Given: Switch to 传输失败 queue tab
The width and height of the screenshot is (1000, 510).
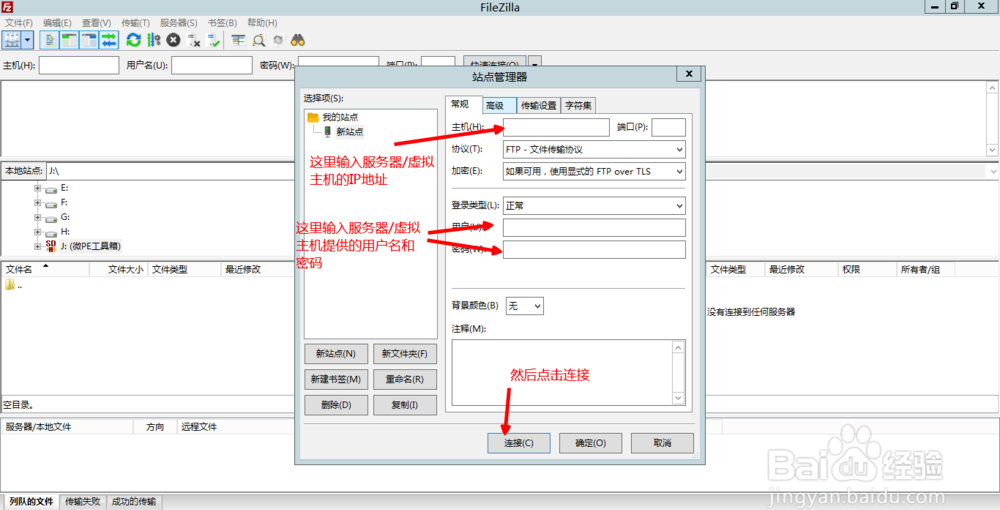Looking at the screenshot, I should point(83,502).
